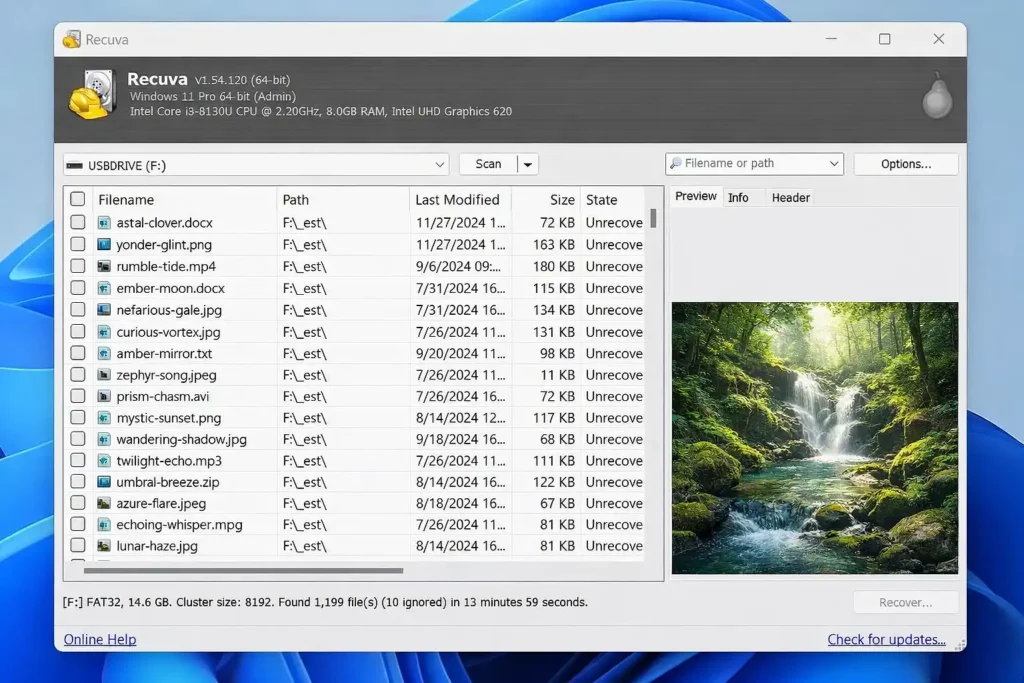1024x683 pixels.
Task: Click the Piriform pear logo icon
Action: (937, 97)
